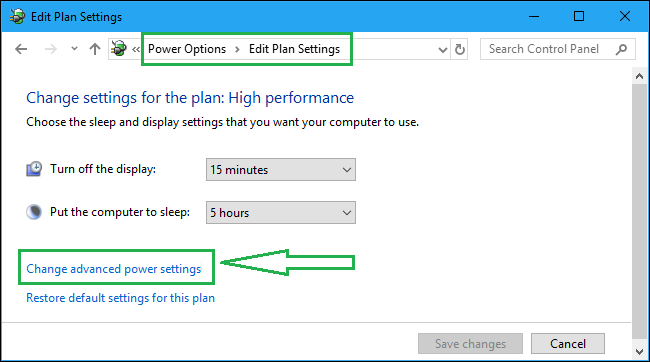
Task: Expand the address bar history dropdown
Action: pyautogui.click(x=443, y=50)
